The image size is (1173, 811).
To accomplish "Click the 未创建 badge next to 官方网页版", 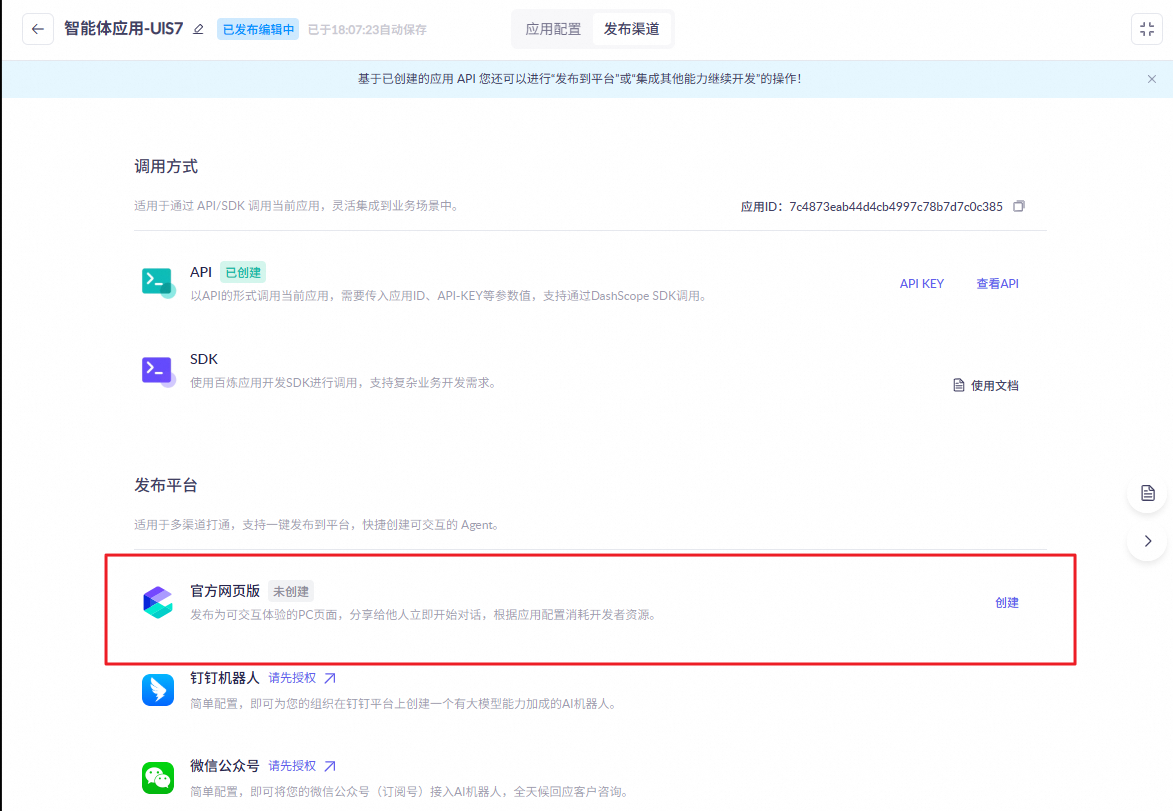I will (x=291, y=591).
